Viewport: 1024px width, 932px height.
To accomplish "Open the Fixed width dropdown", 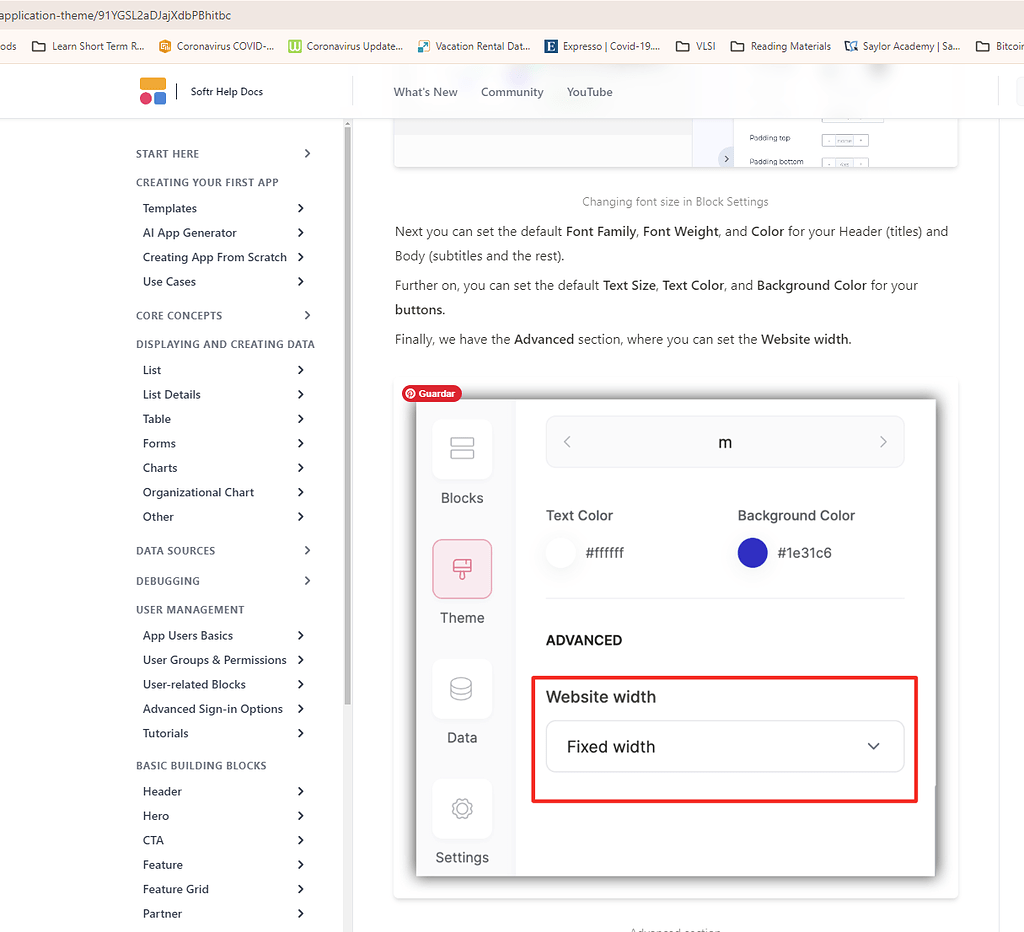I will (724, 746).
